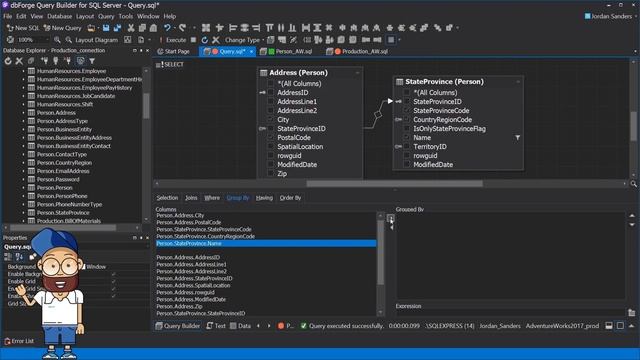640x360 pixels.
Task: Open the Layout menu
Action: coord(85,16)
